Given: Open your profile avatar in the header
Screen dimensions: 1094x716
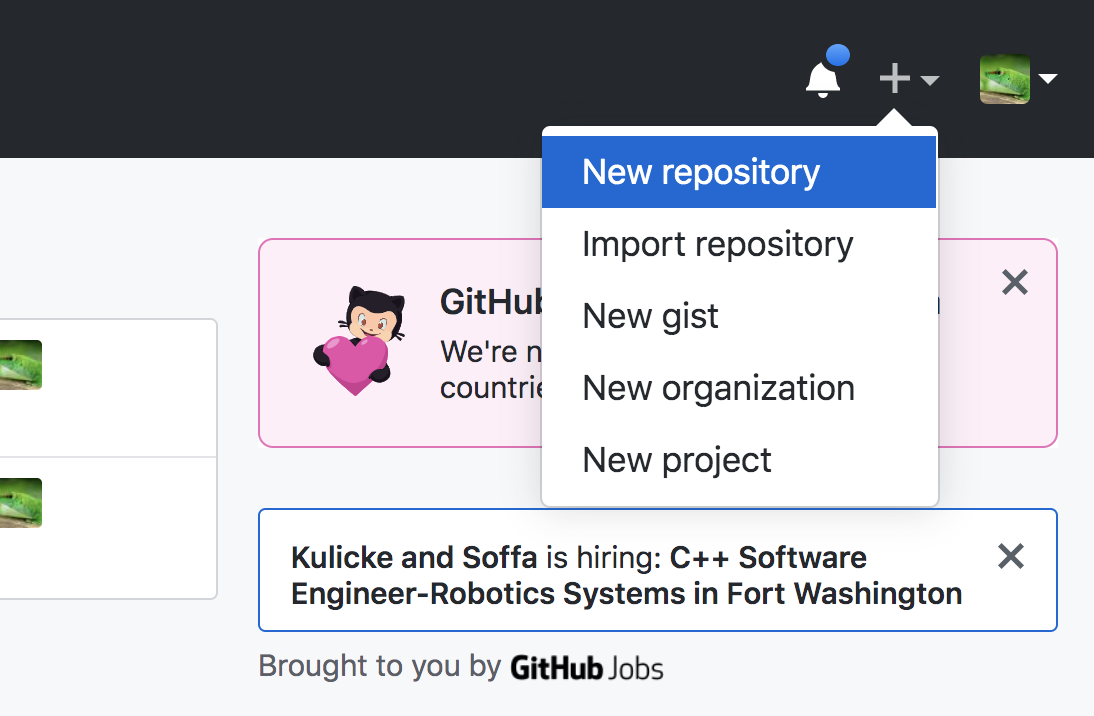Looking at the screenshot, I should (x=1004, y=79).
